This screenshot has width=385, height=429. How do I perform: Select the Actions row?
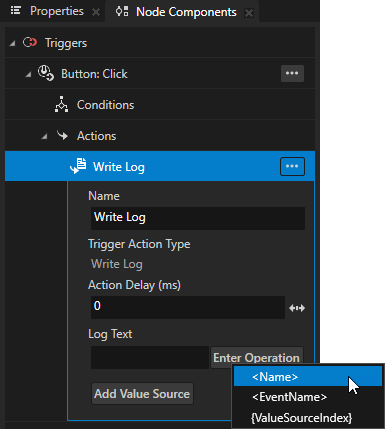pyautogui.click(x=160, y=136)
